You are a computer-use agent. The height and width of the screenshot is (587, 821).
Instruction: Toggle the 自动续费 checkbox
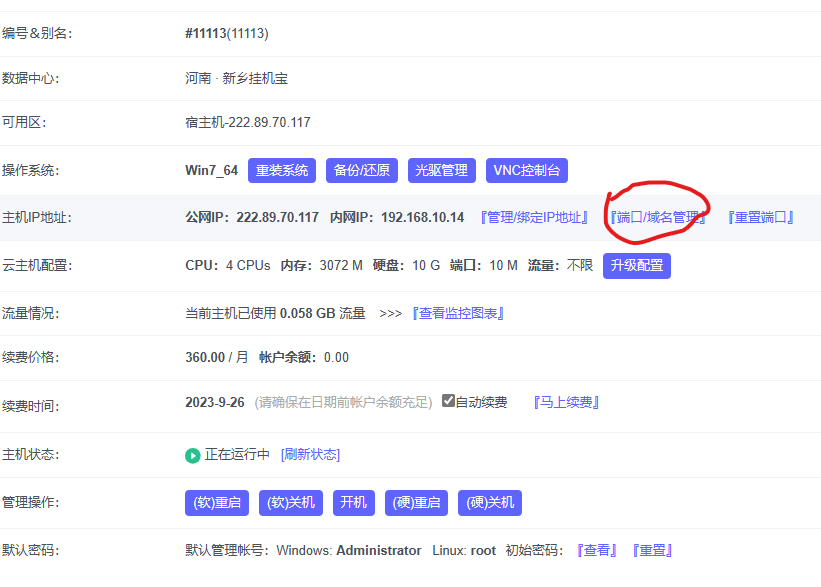[448, 401]
